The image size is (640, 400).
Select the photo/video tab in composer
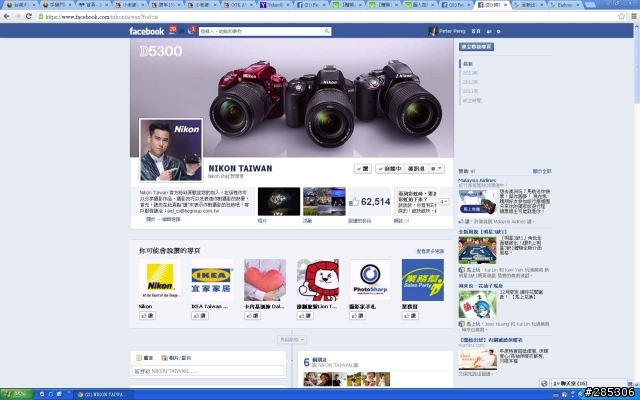[176, 358]
